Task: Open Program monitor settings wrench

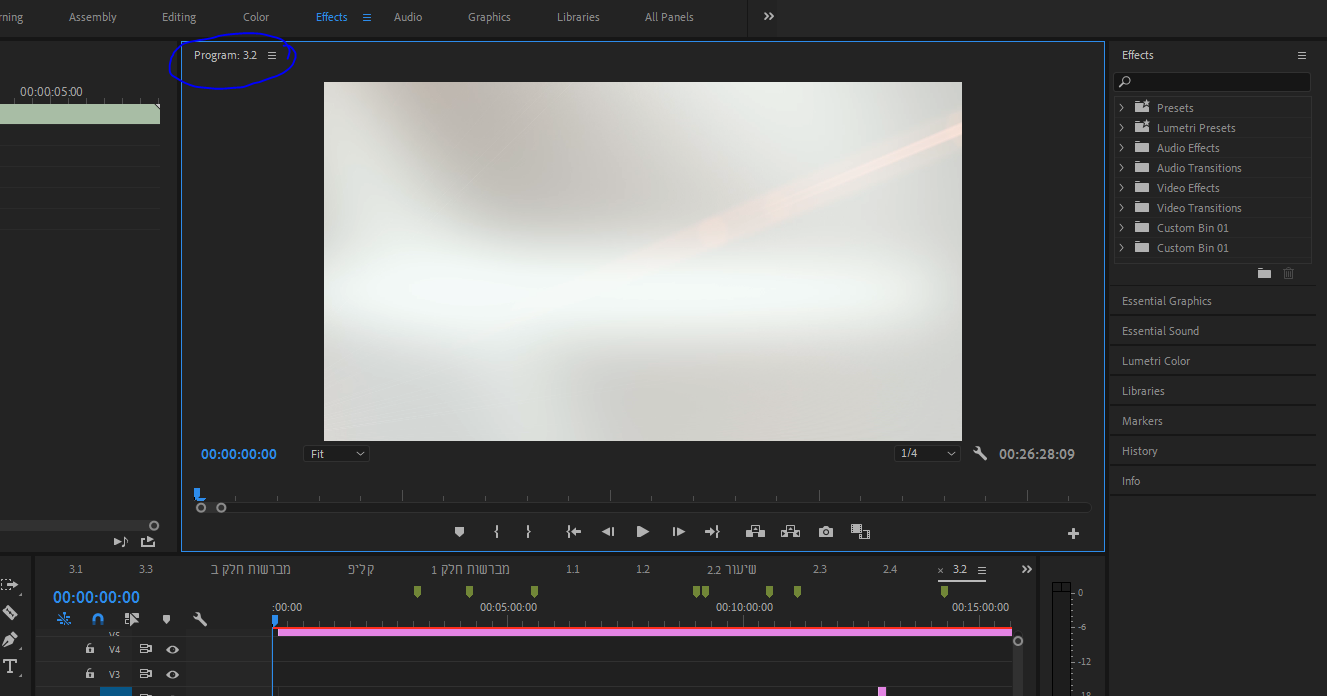Action: [x=980, y=453]
